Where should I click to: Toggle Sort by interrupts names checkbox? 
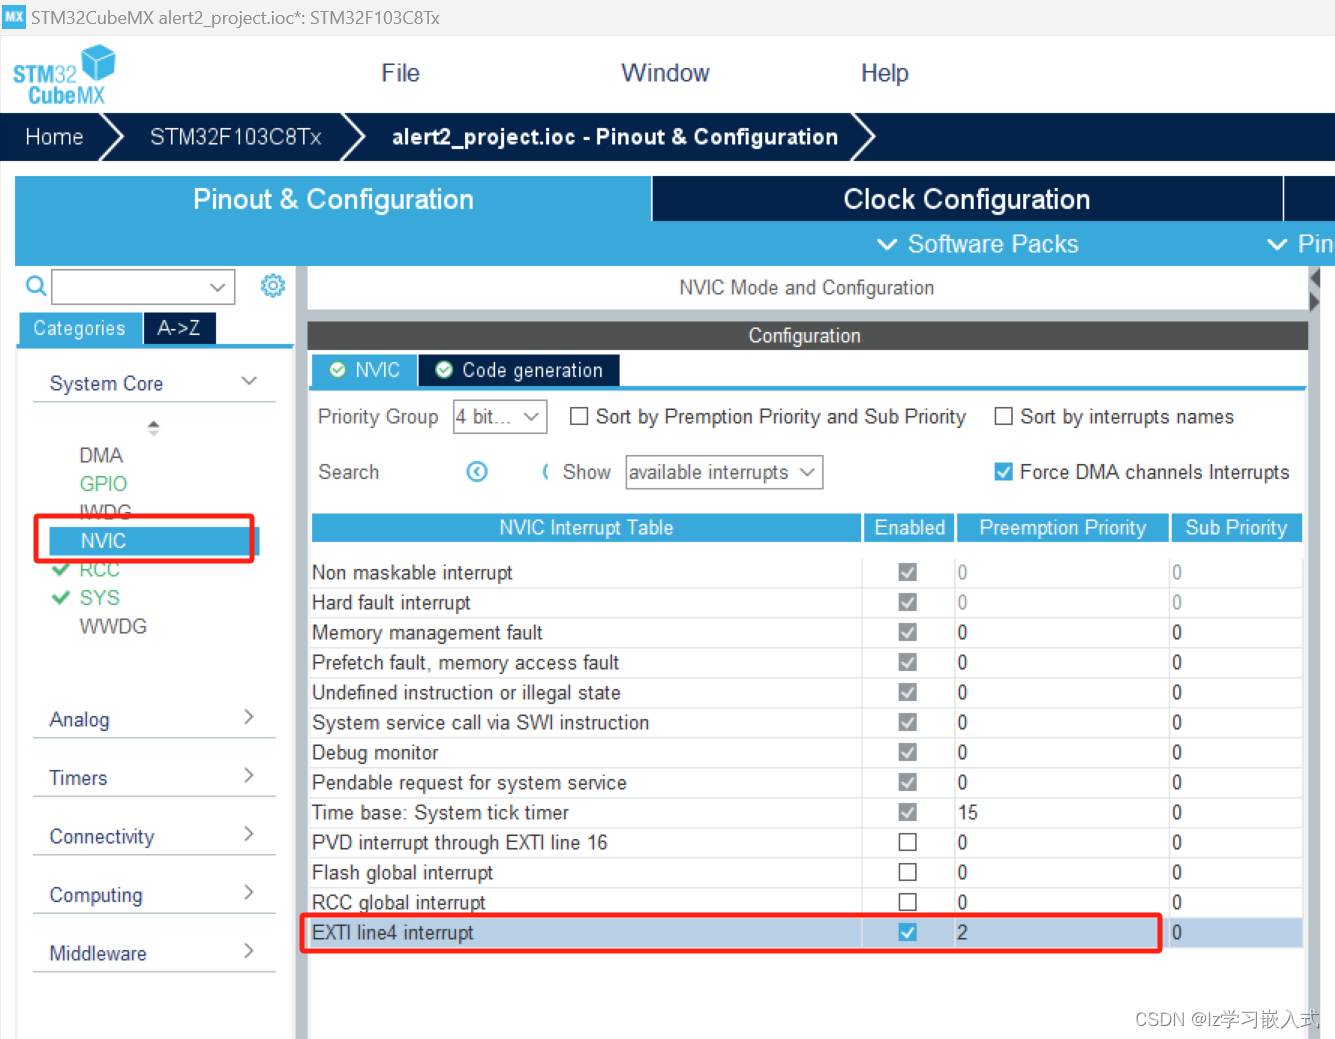click(x=1003, y=416)
